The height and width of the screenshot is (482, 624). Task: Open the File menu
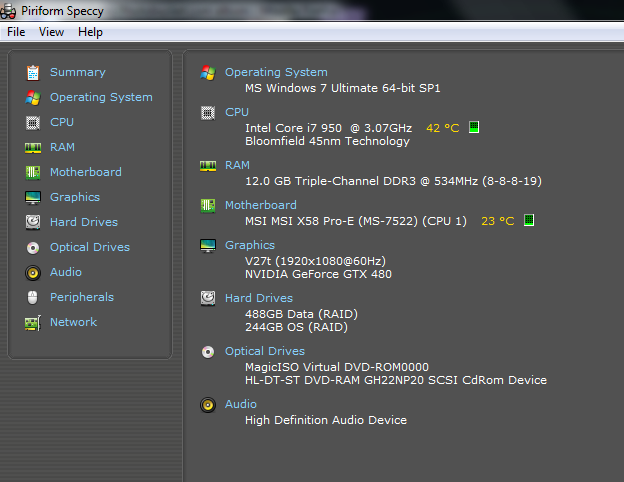point(16,32)
